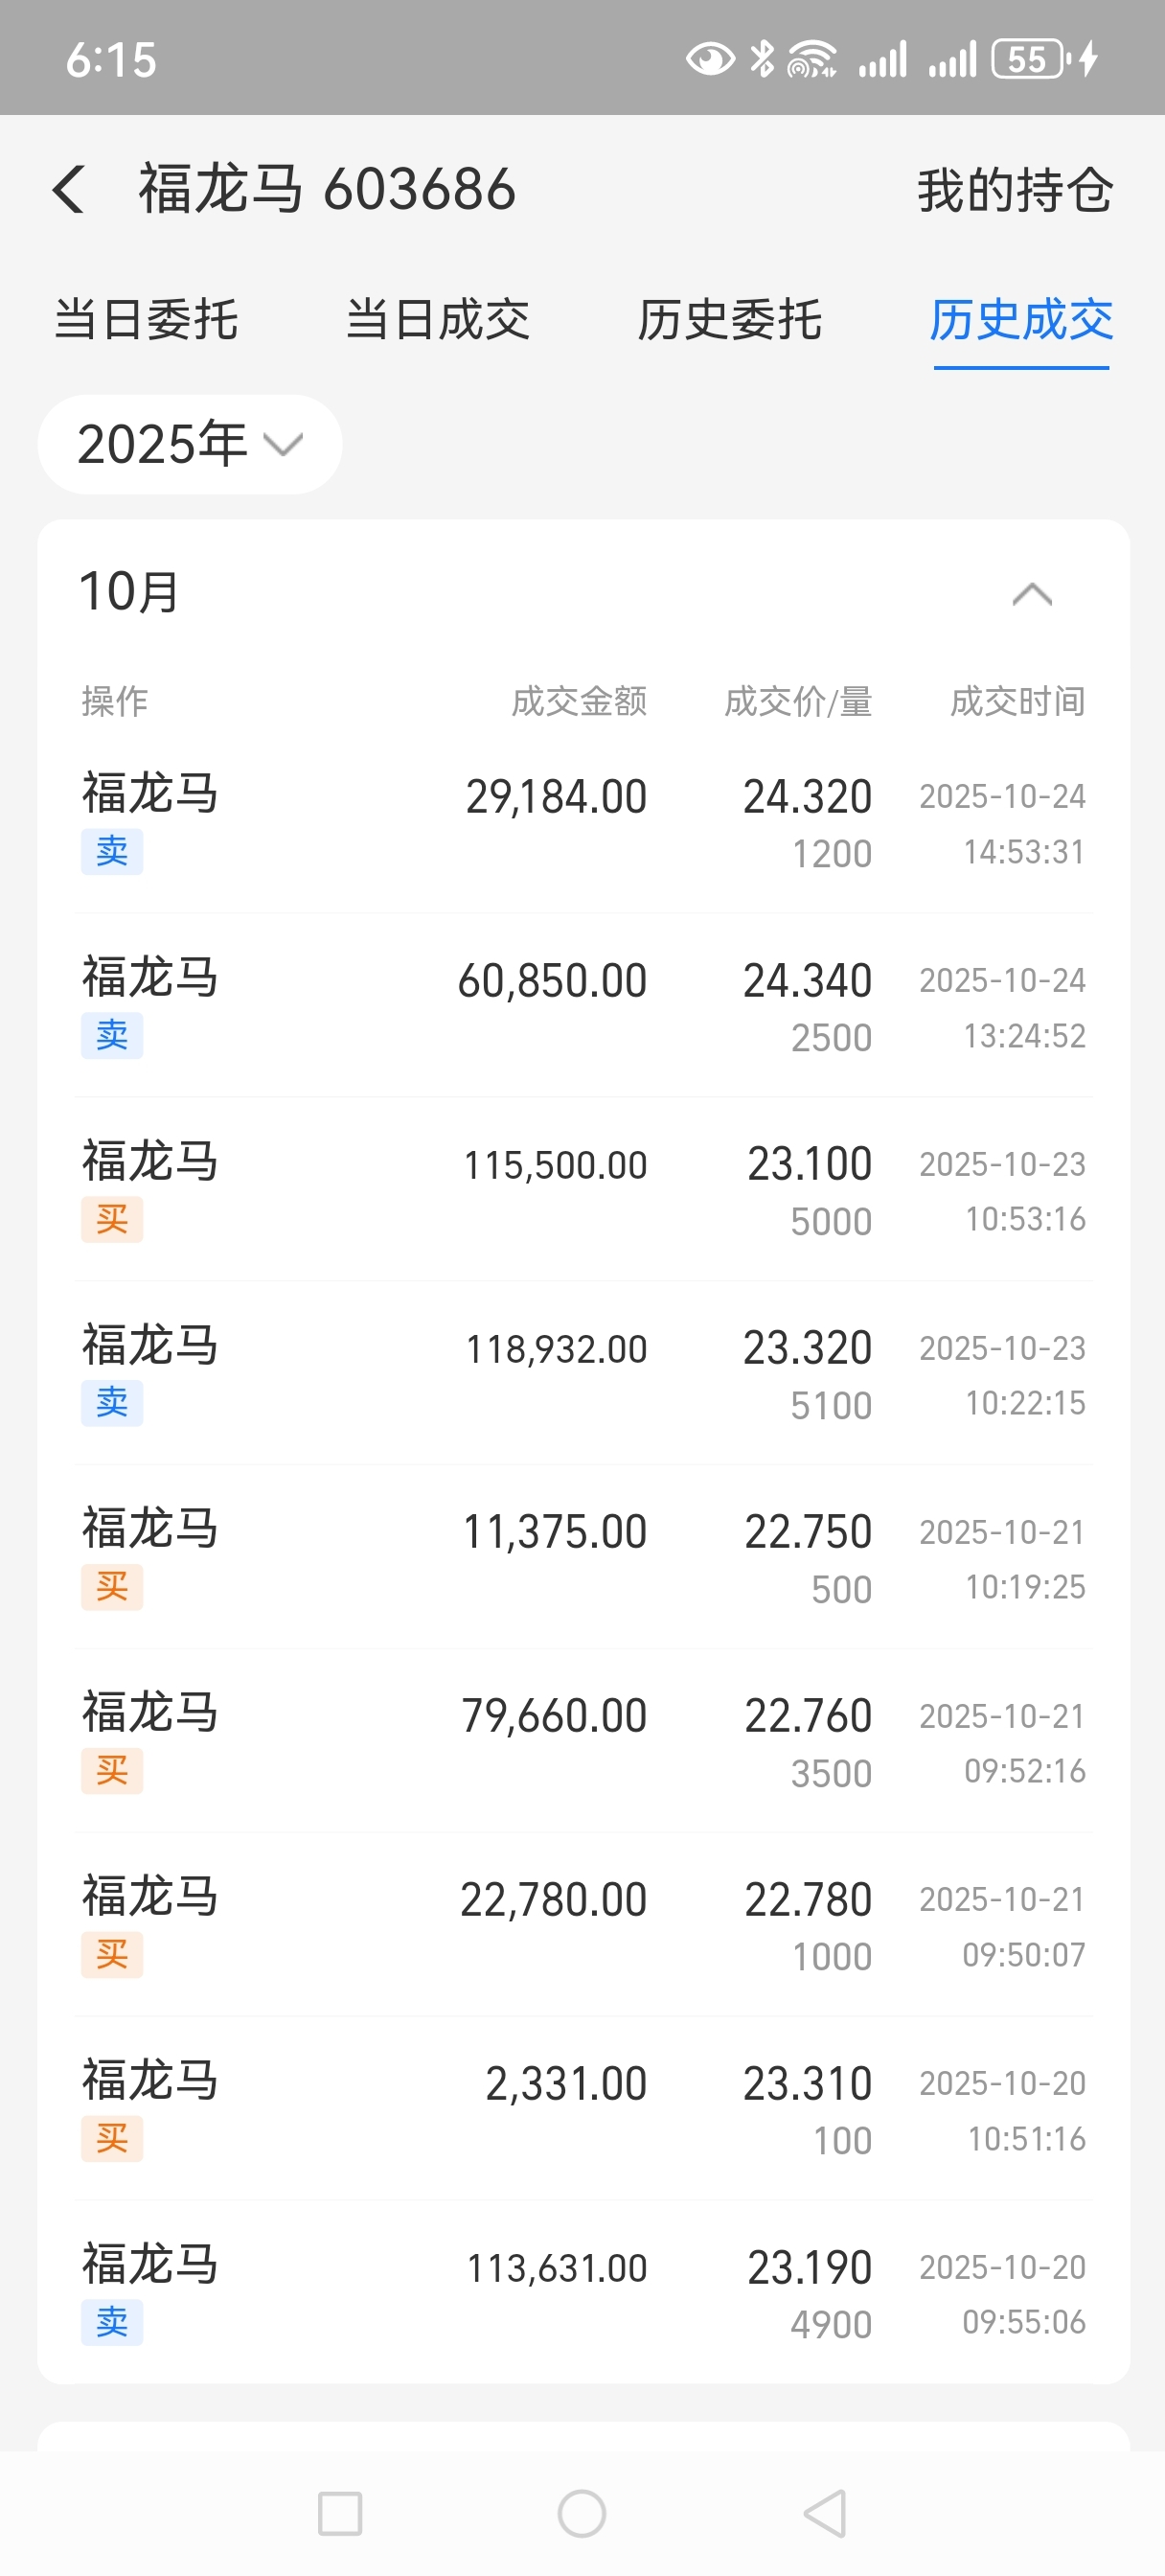Image resolution: width=1165 pixels, height=2576 pixels.
Task: Open 我的持仓 holdings page
Action: click(1014, 190)
